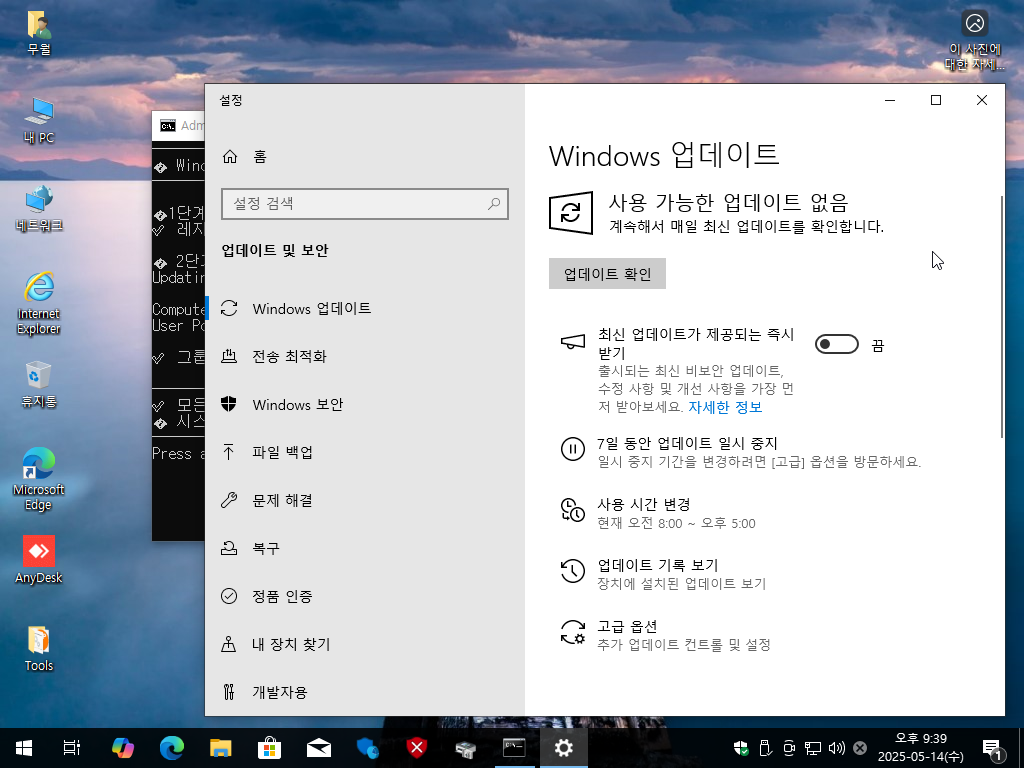Open 정품 인증 settings page
This screenshot has height=768, width=1024.
pos(364,596)
